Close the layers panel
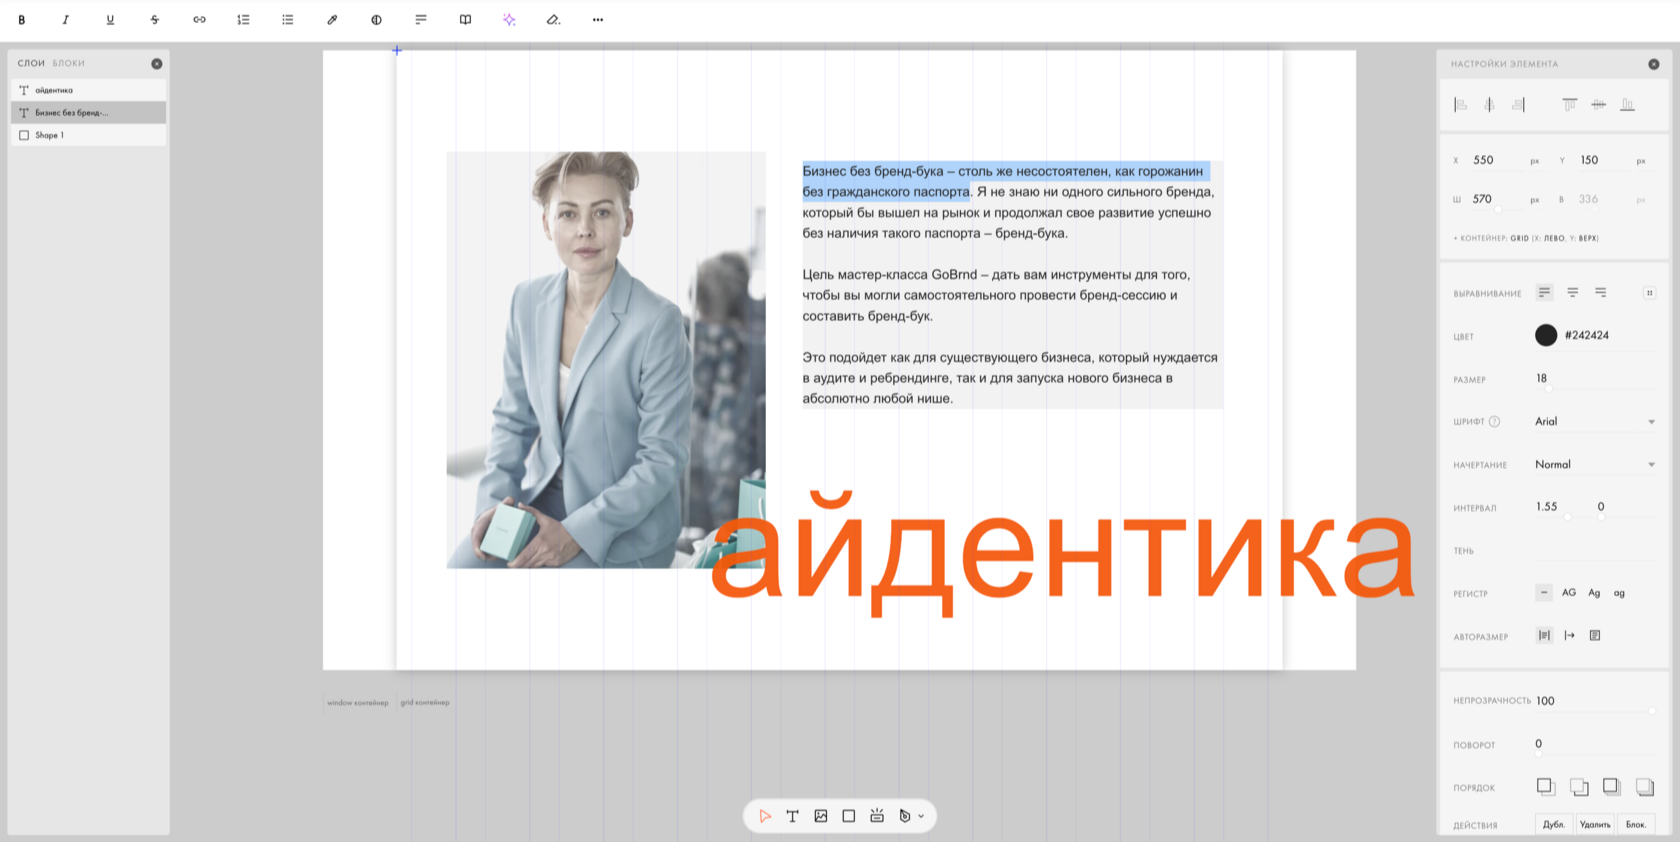Screen dimensions: 1680x842 (157, 63)
